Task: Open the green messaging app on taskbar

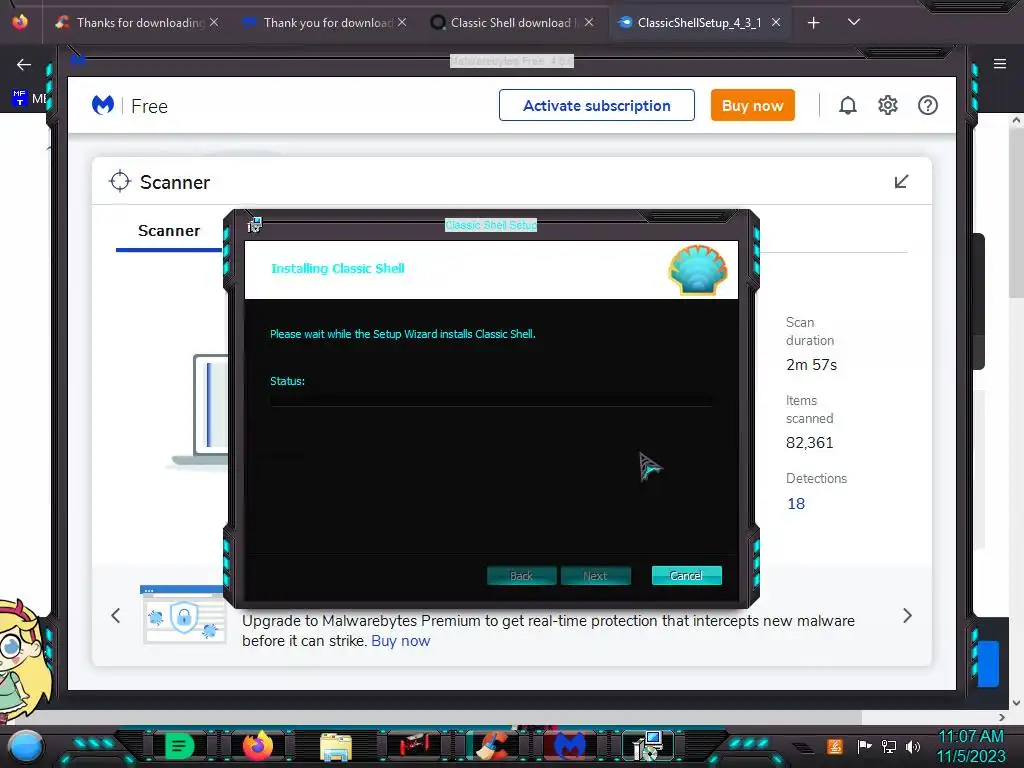Action: (180, 746)
